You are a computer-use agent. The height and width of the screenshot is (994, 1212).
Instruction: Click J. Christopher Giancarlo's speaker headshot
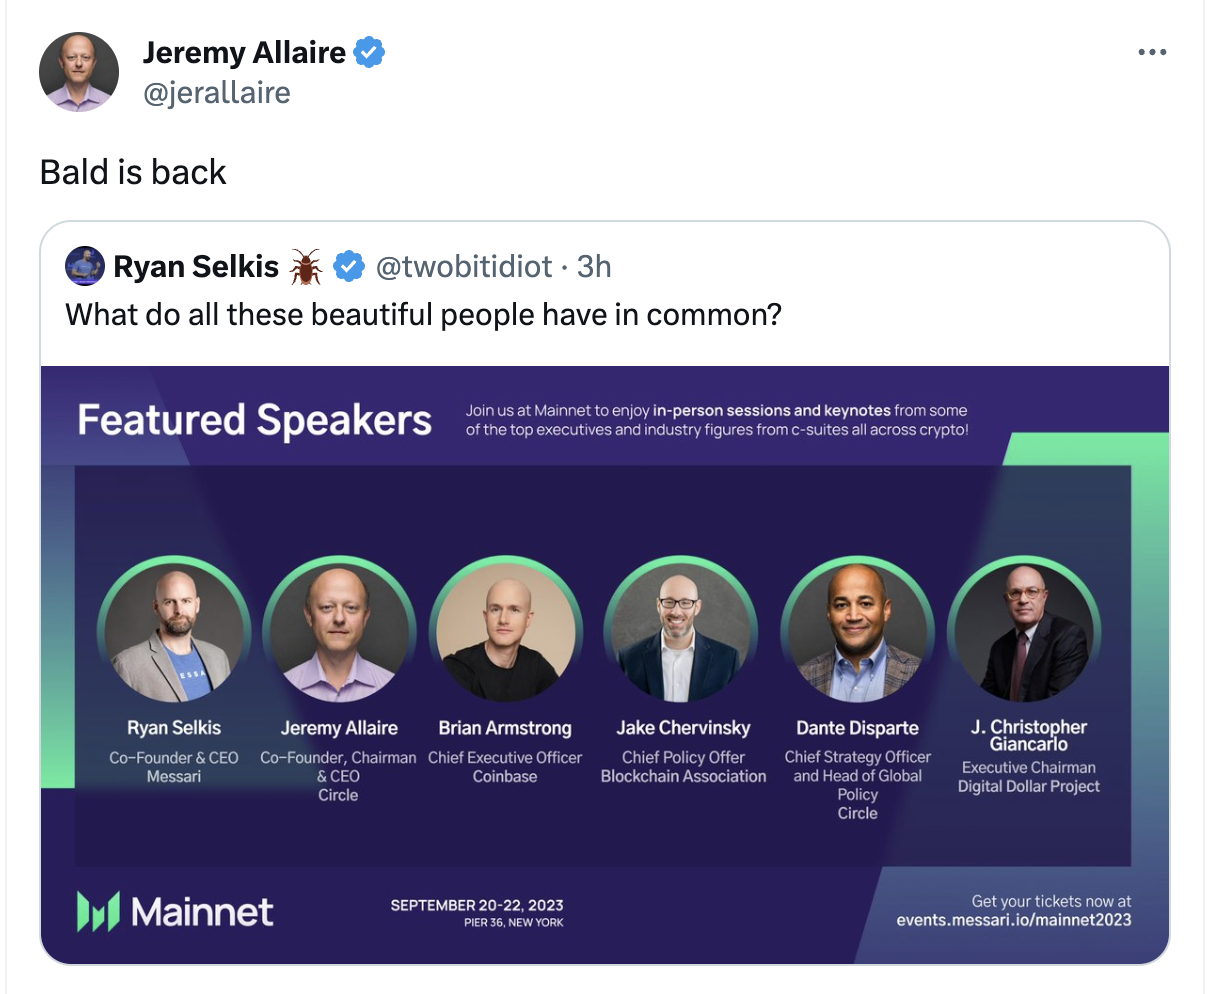click(x=1024, y=632)
